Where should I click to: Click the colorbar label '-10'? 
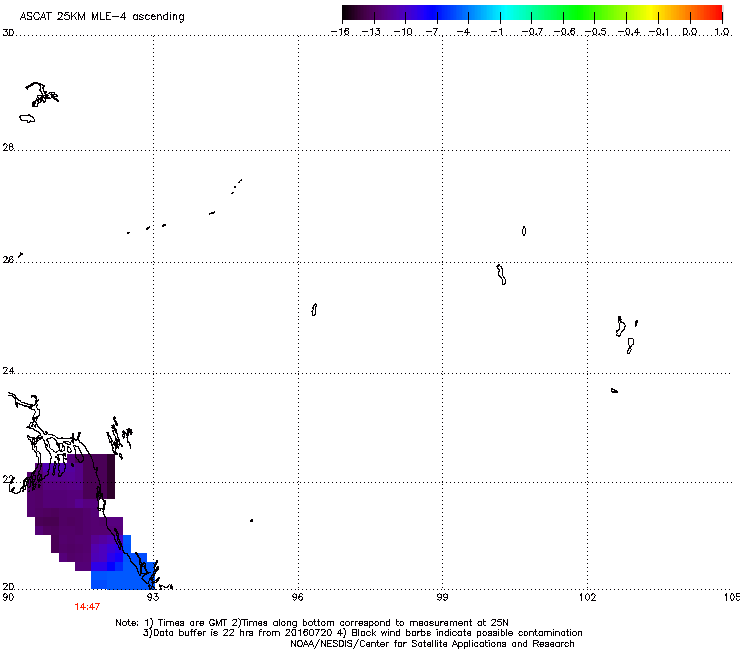(403, 32)
